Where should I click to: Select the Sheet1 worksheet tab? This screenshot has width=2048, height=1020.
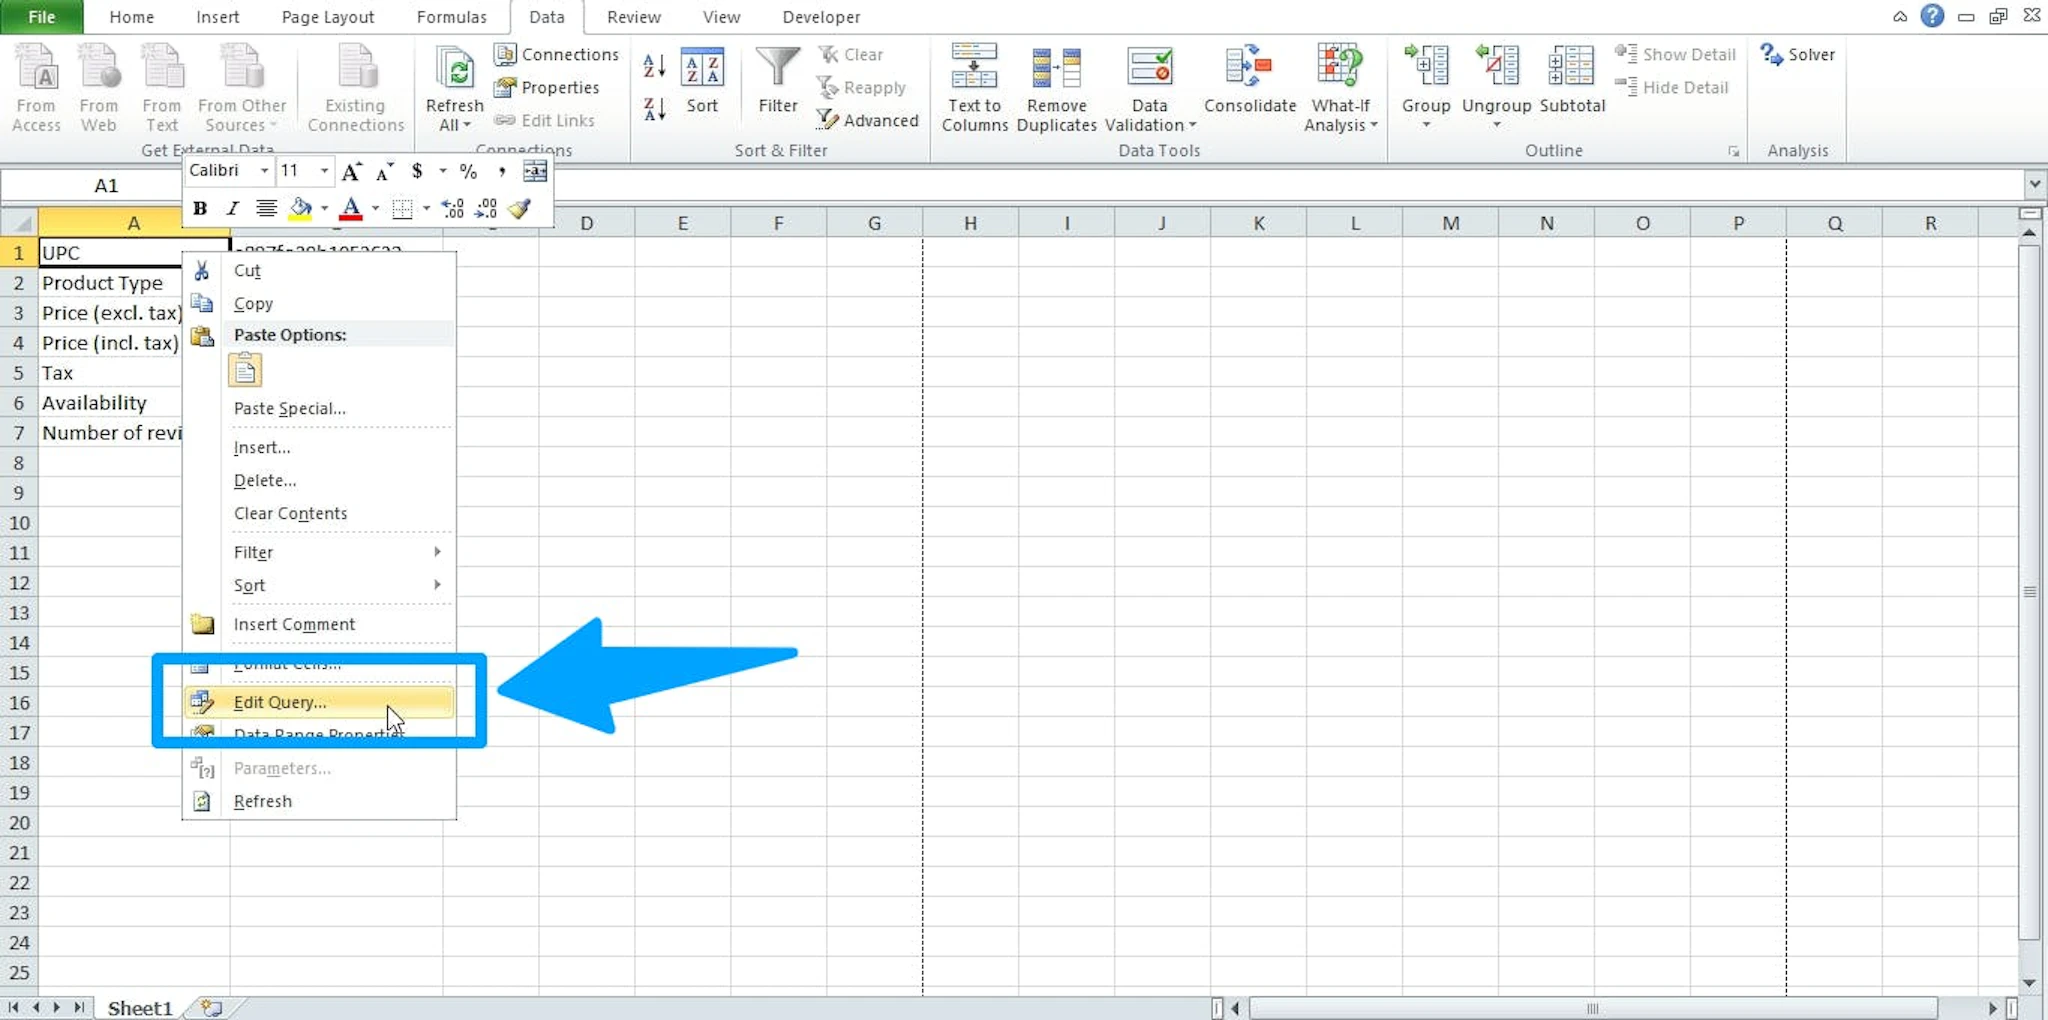tap(139, 1008)
